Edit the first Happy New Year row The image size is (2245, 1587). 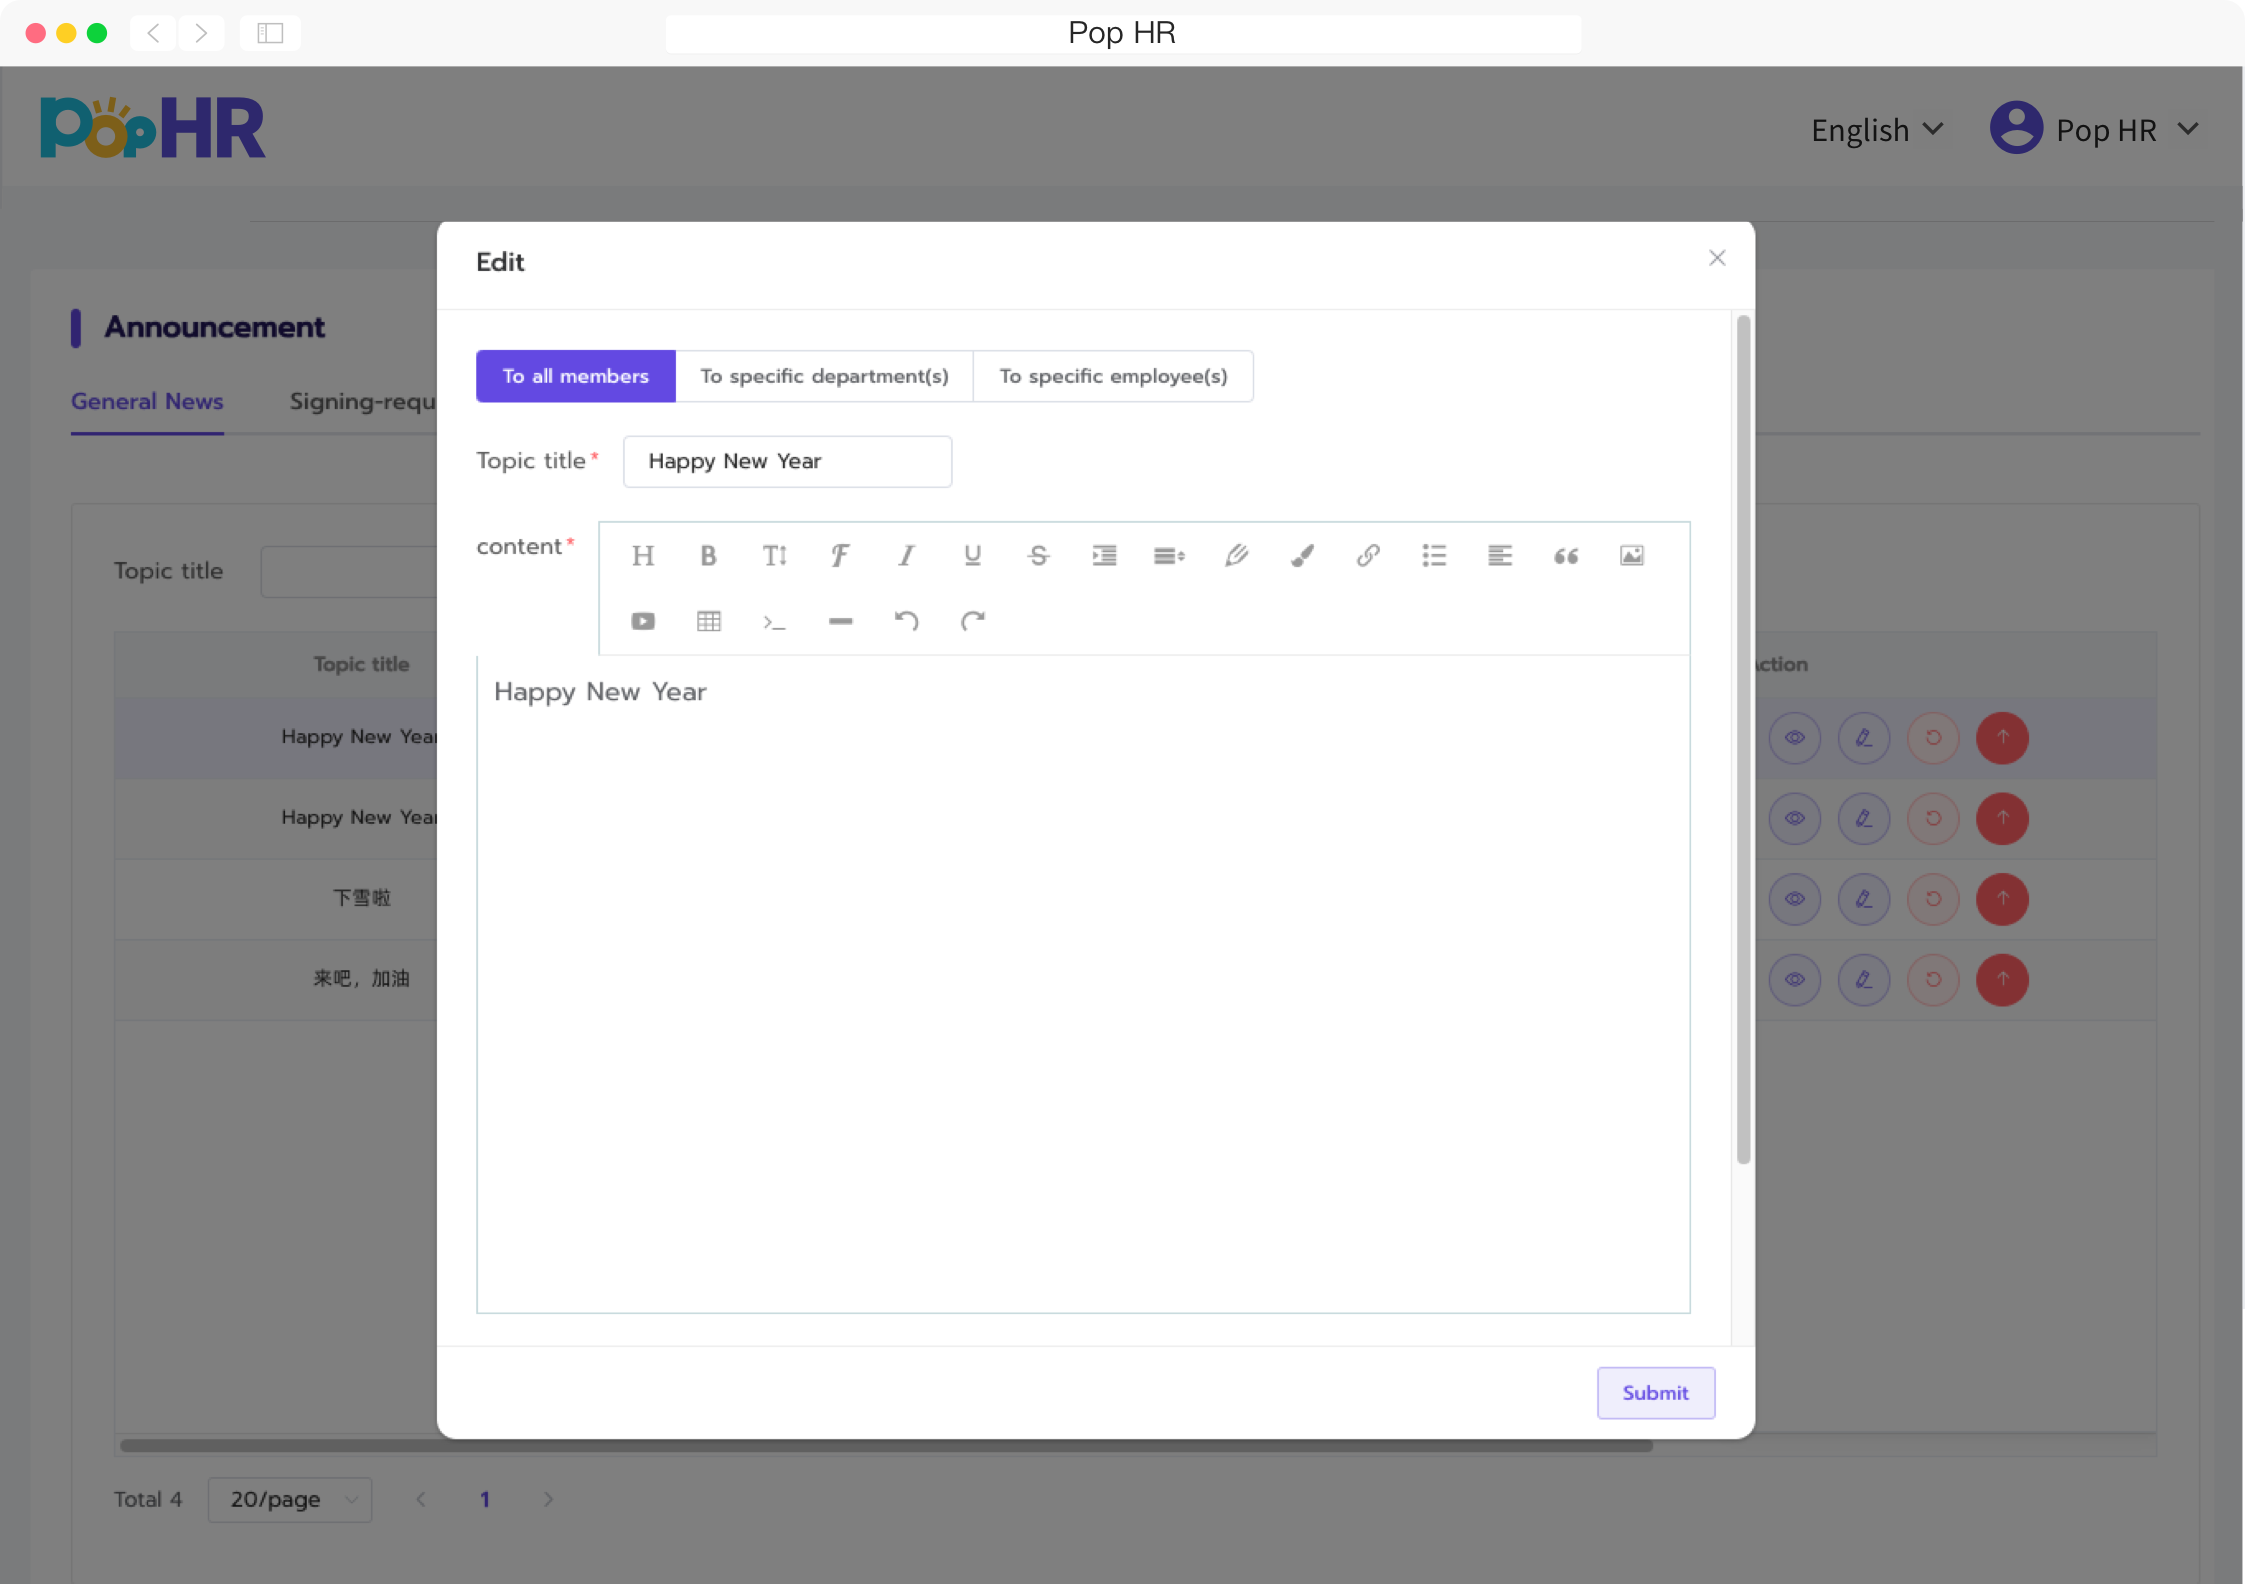tap(1864, 738)
